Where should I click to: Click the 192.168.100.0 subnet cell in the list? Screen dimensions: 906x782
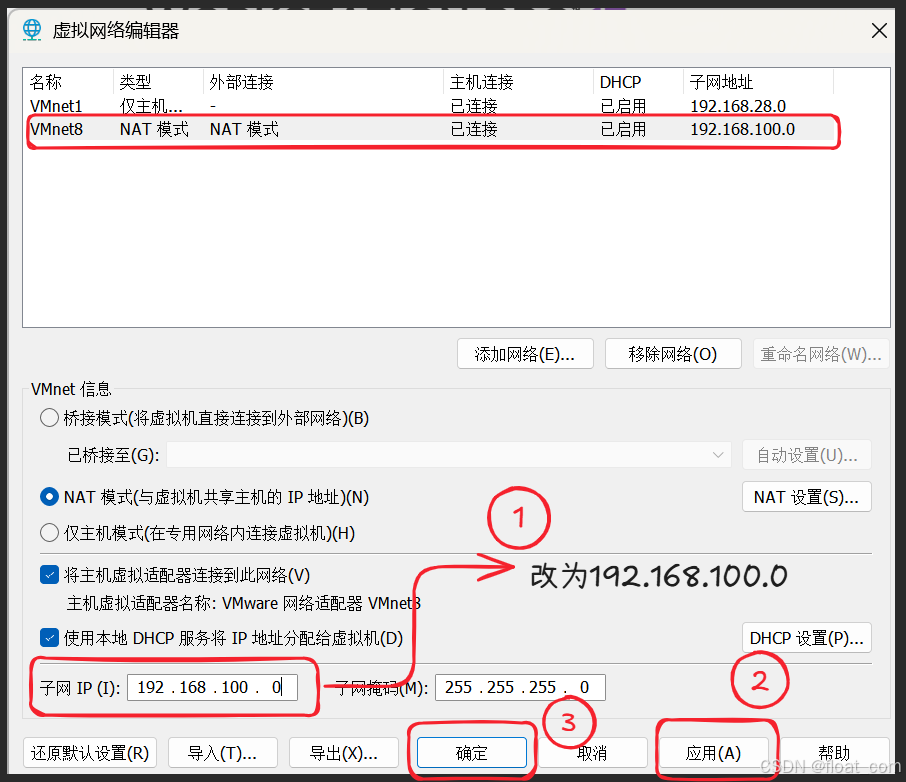coord(743,129)
